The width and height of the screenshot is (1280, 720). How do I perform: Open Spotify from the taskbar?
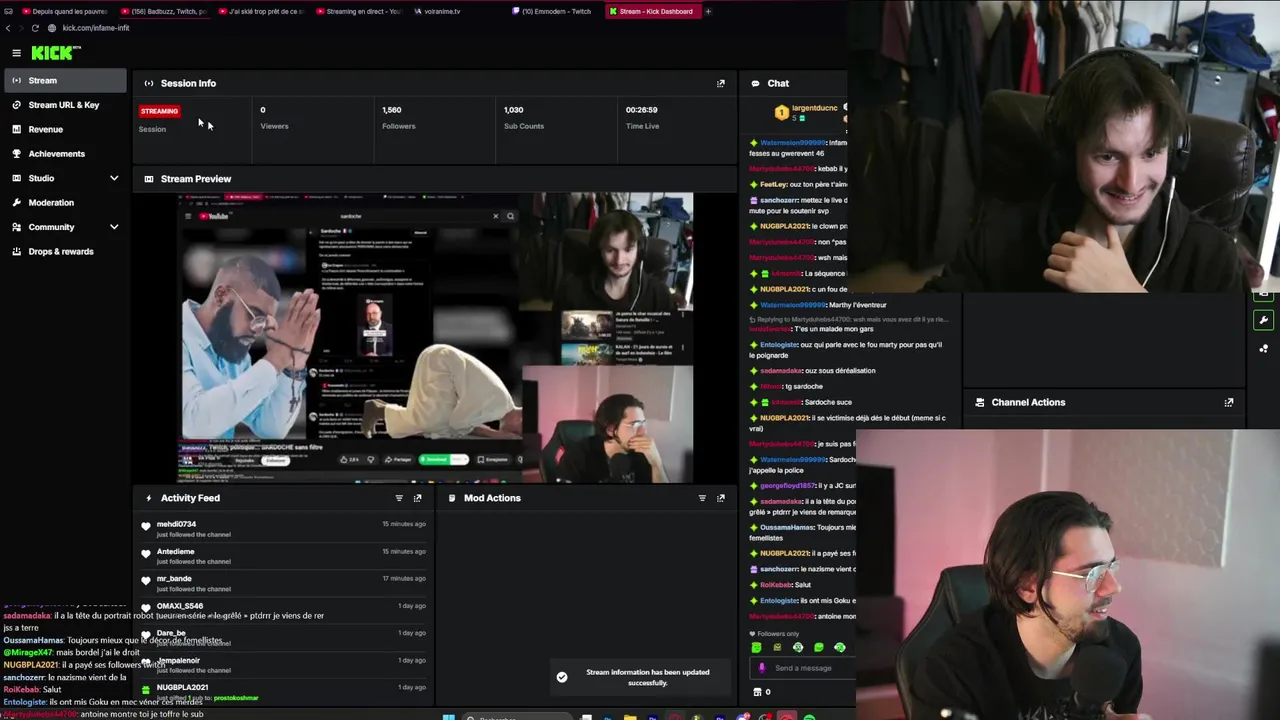pos(809,716)
